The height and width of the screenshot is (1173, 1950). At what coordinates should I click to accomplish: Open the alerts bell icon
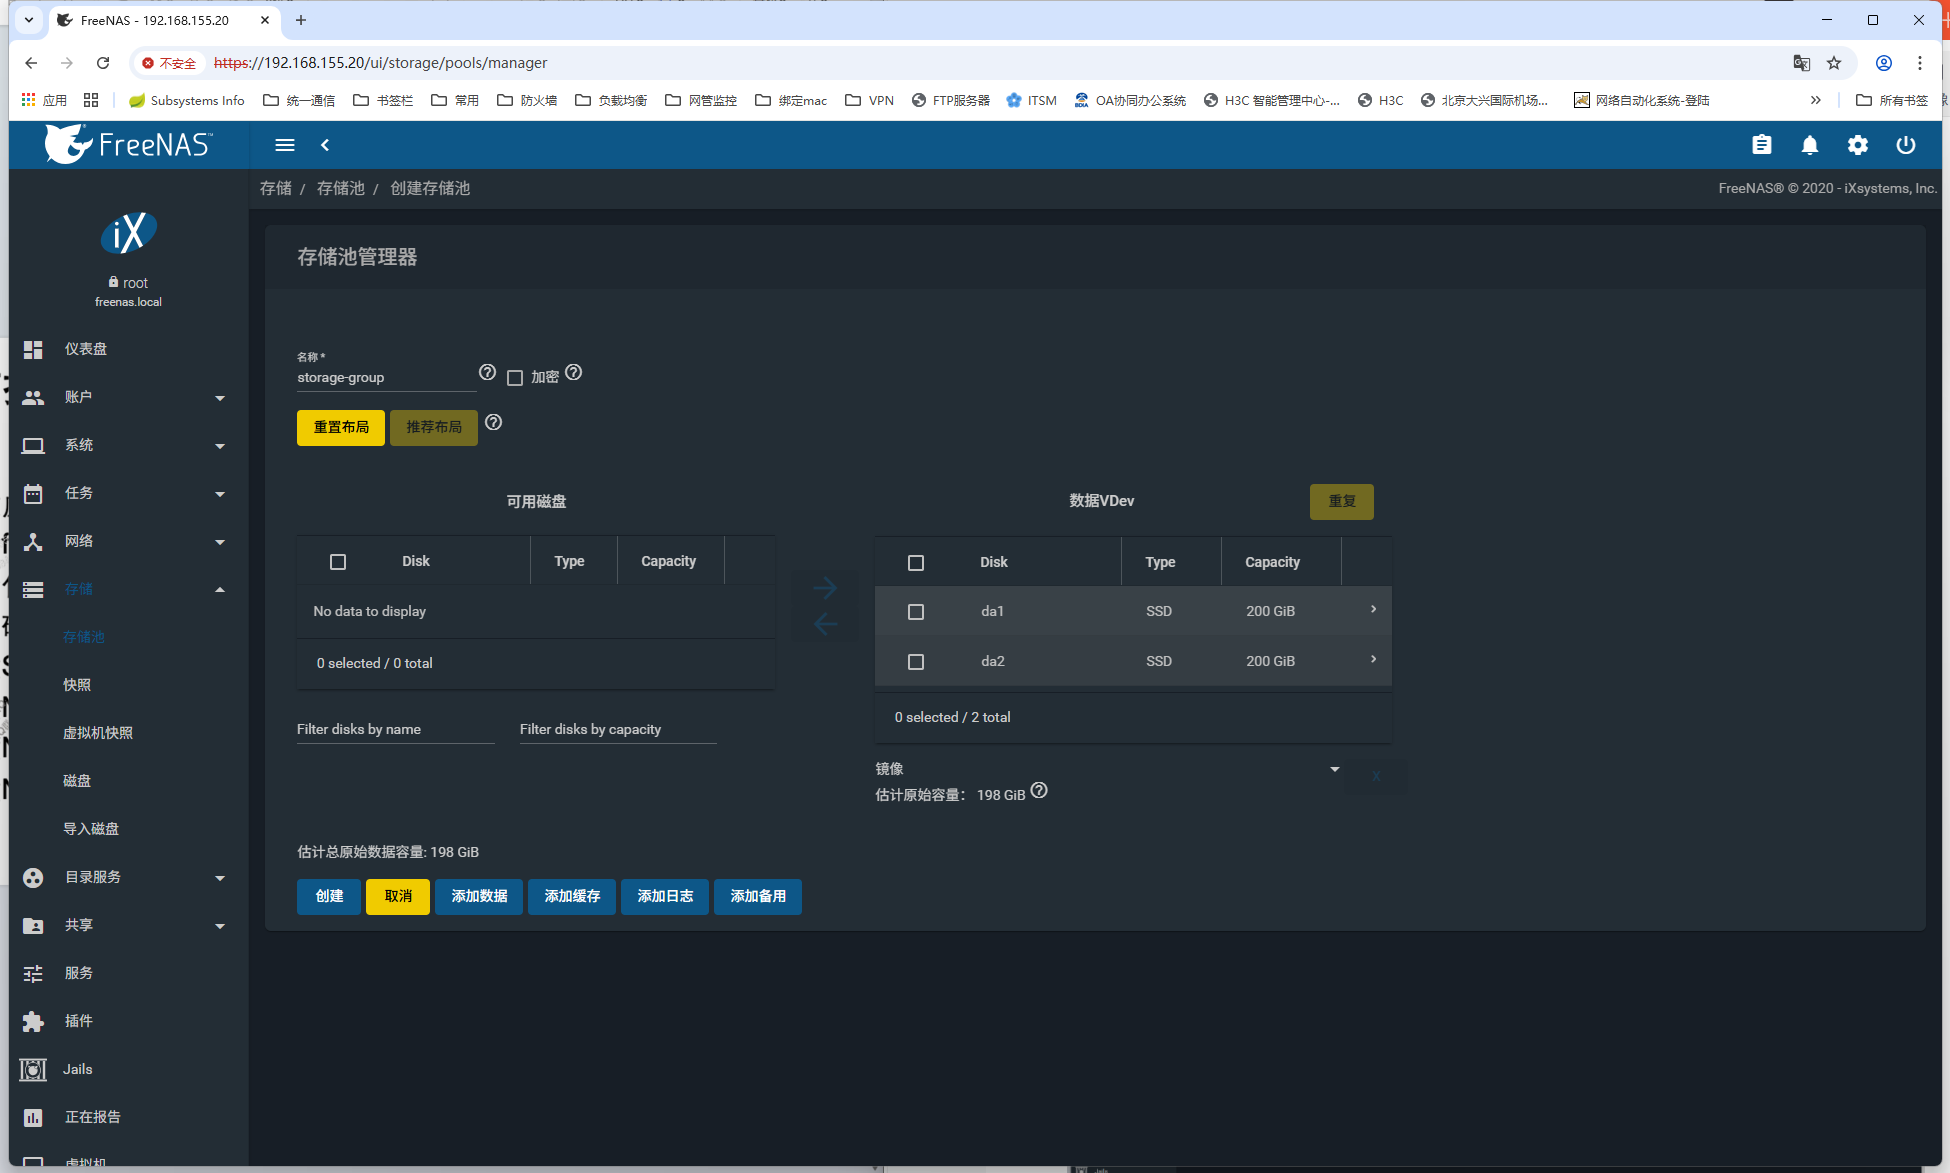tap(1809, 145)
